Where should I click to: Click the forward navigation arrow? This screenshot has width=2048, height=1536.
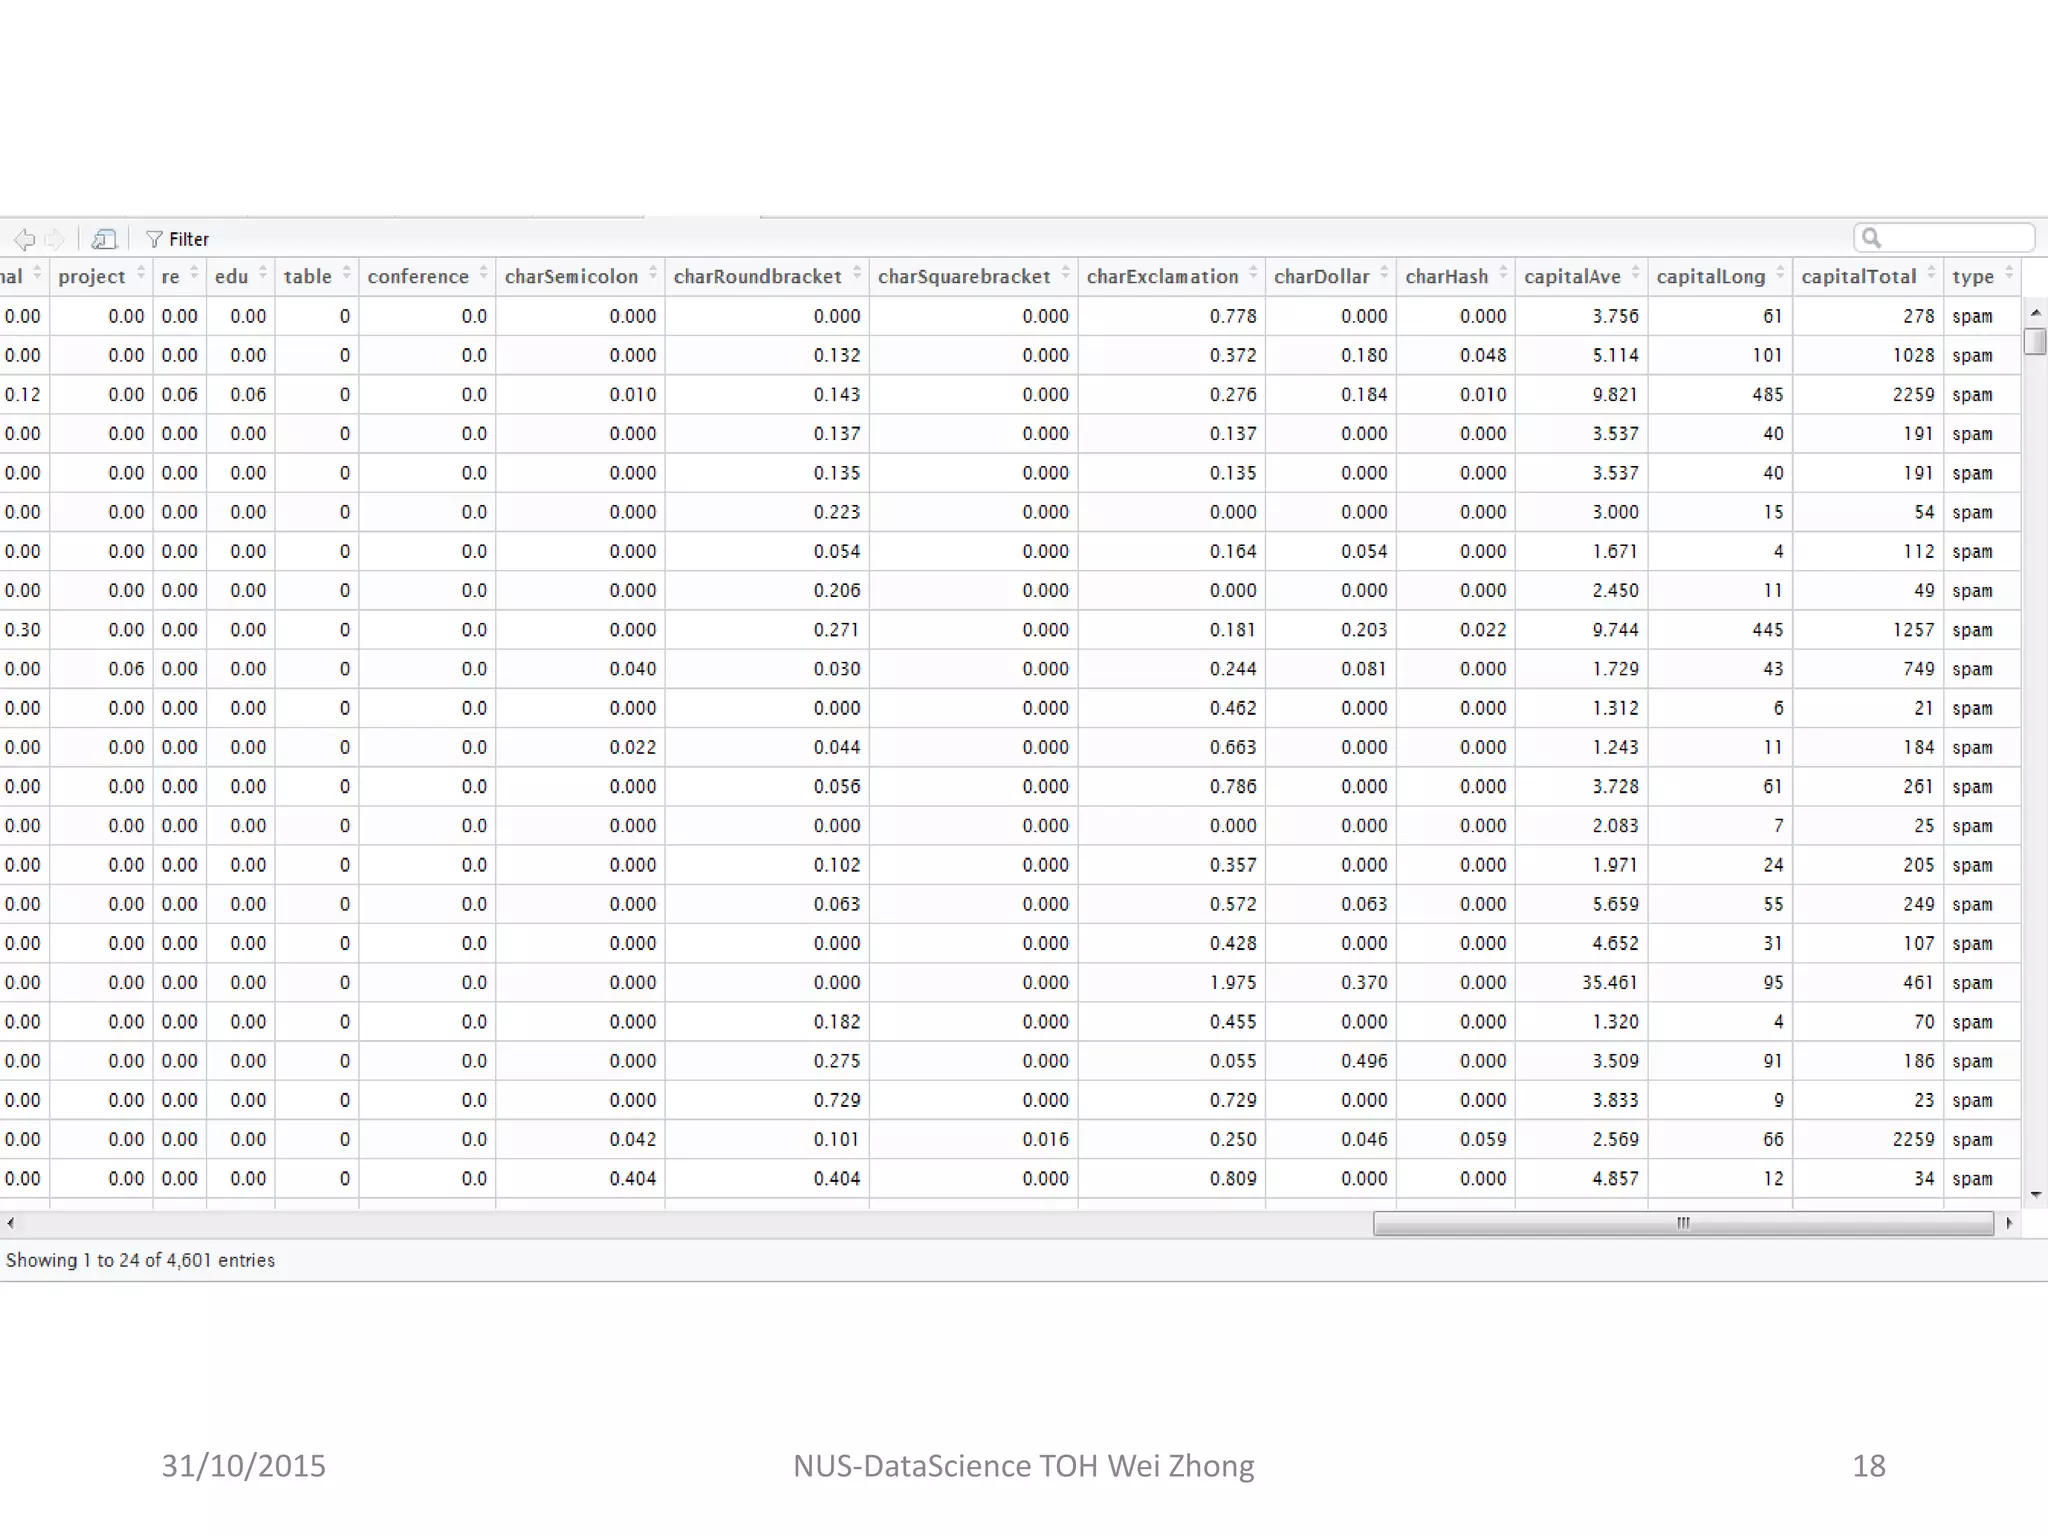tap(56, 239)
